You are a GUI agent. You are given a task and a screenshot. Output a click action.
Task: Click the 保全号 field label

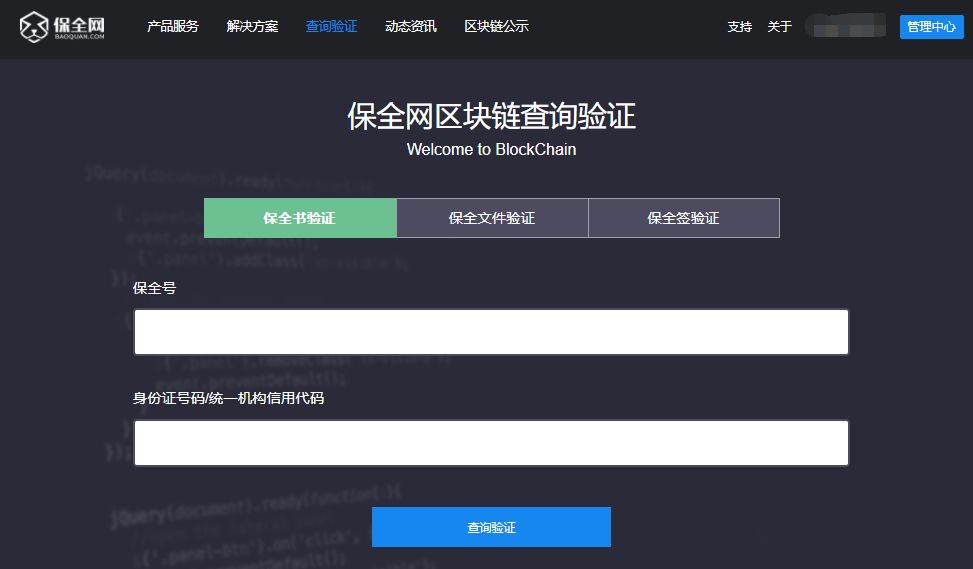[155, 288]
